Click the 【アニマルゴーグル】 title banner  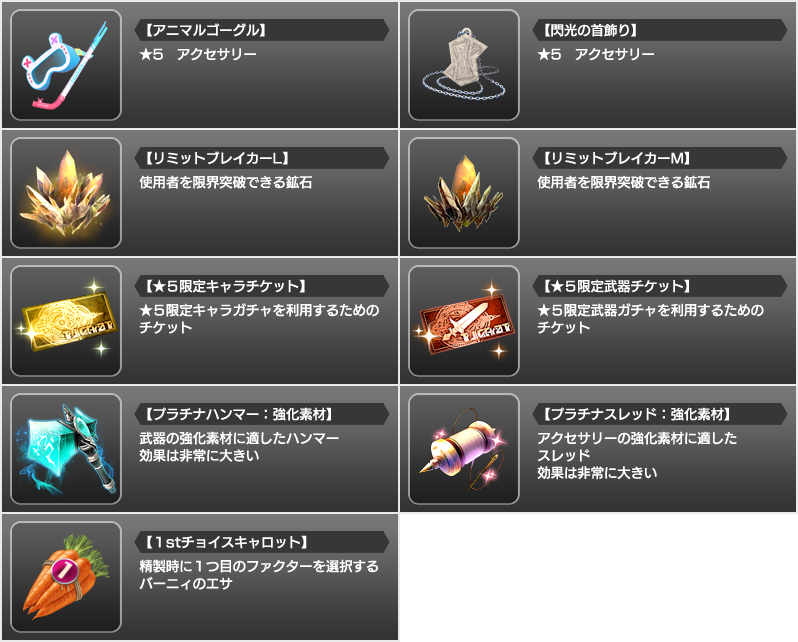(262, 30)
